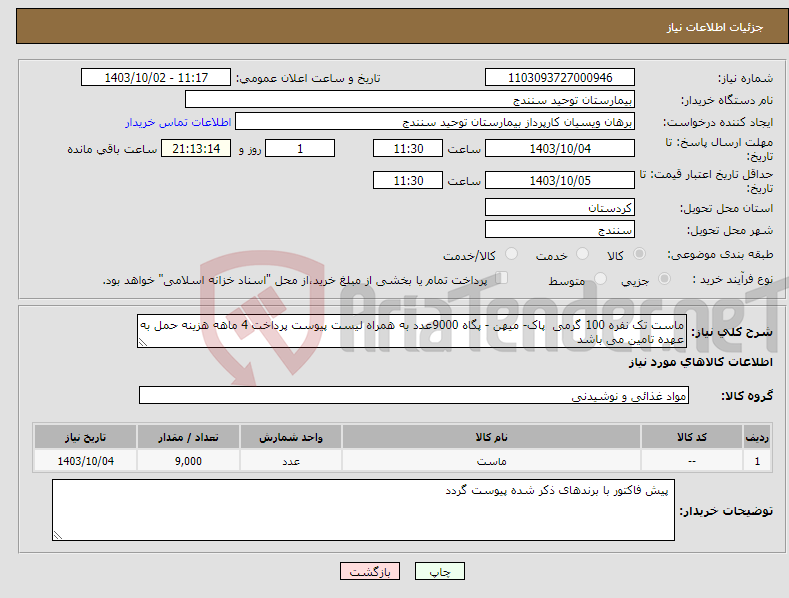This screenshot has height=598, width=789.
Task: Click the goods group field مواد غذائی و نوشیدنی
Action: (x=414, y=396)
